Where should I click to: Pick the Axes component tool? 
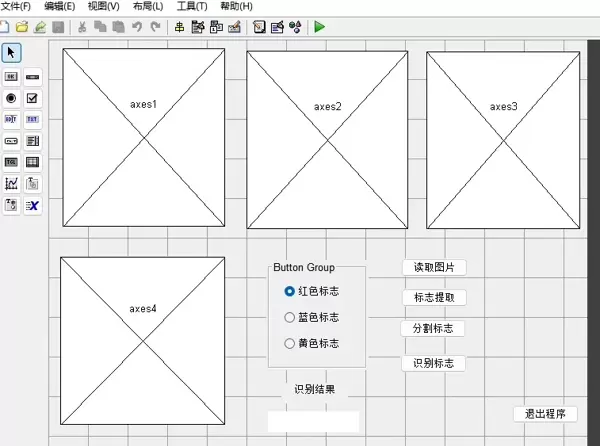(x=11, y=183)
